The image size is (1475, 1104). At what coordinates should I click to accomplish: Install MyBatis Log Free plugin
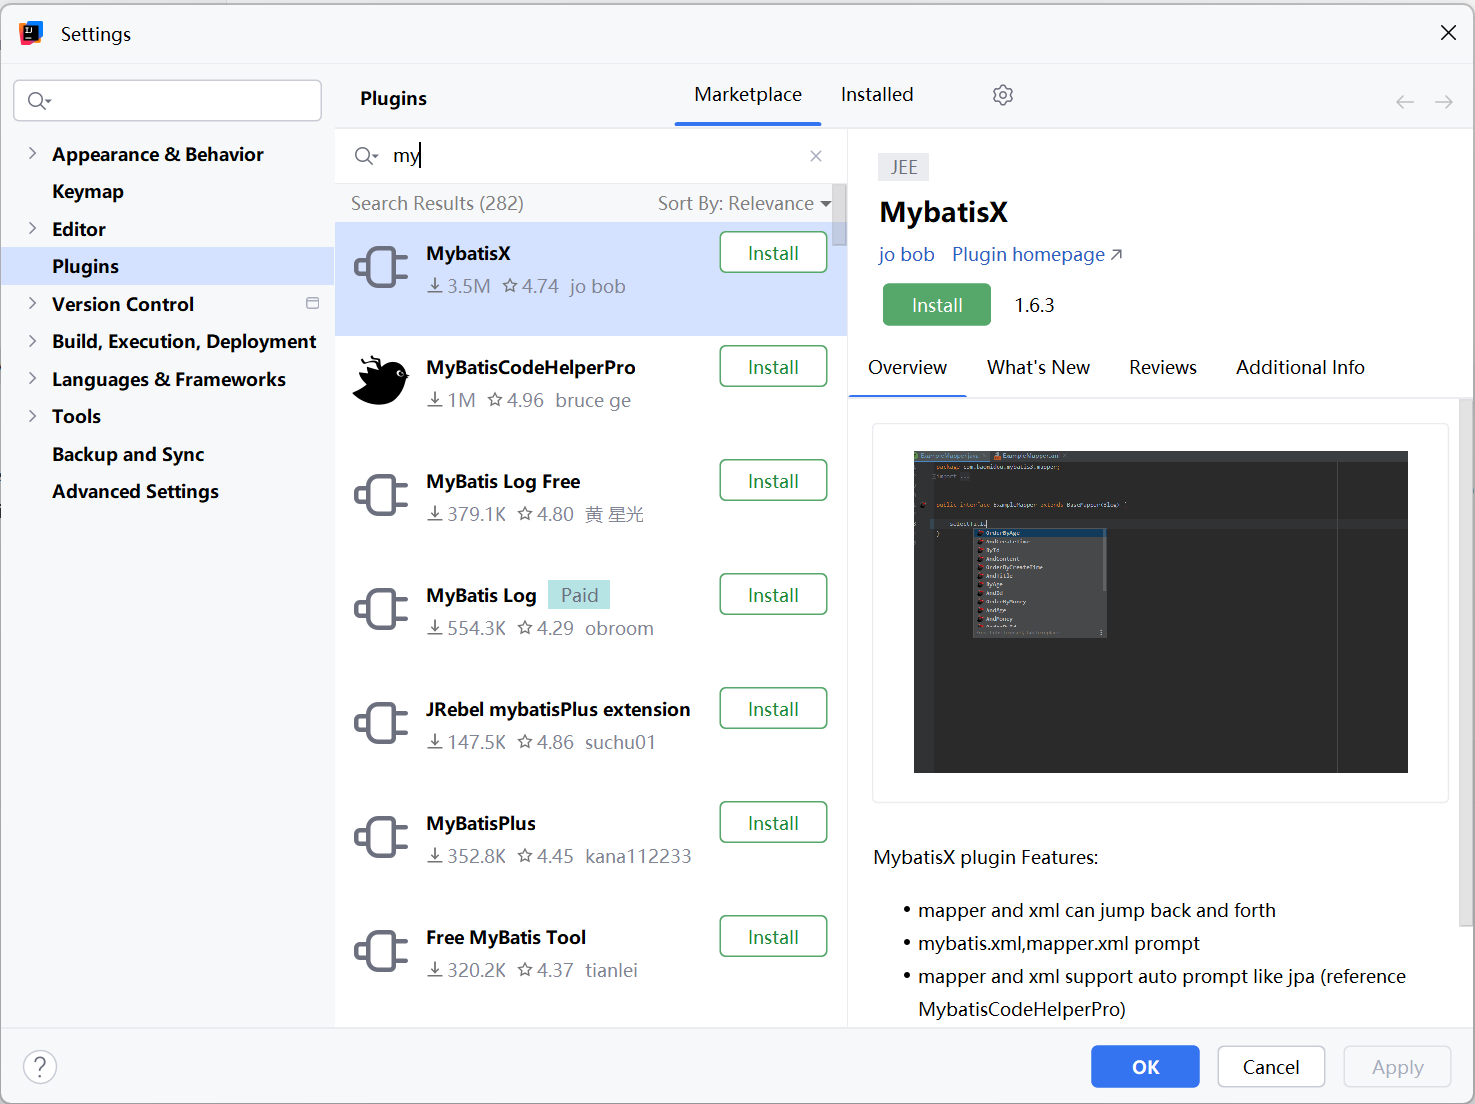coord(773,481)
